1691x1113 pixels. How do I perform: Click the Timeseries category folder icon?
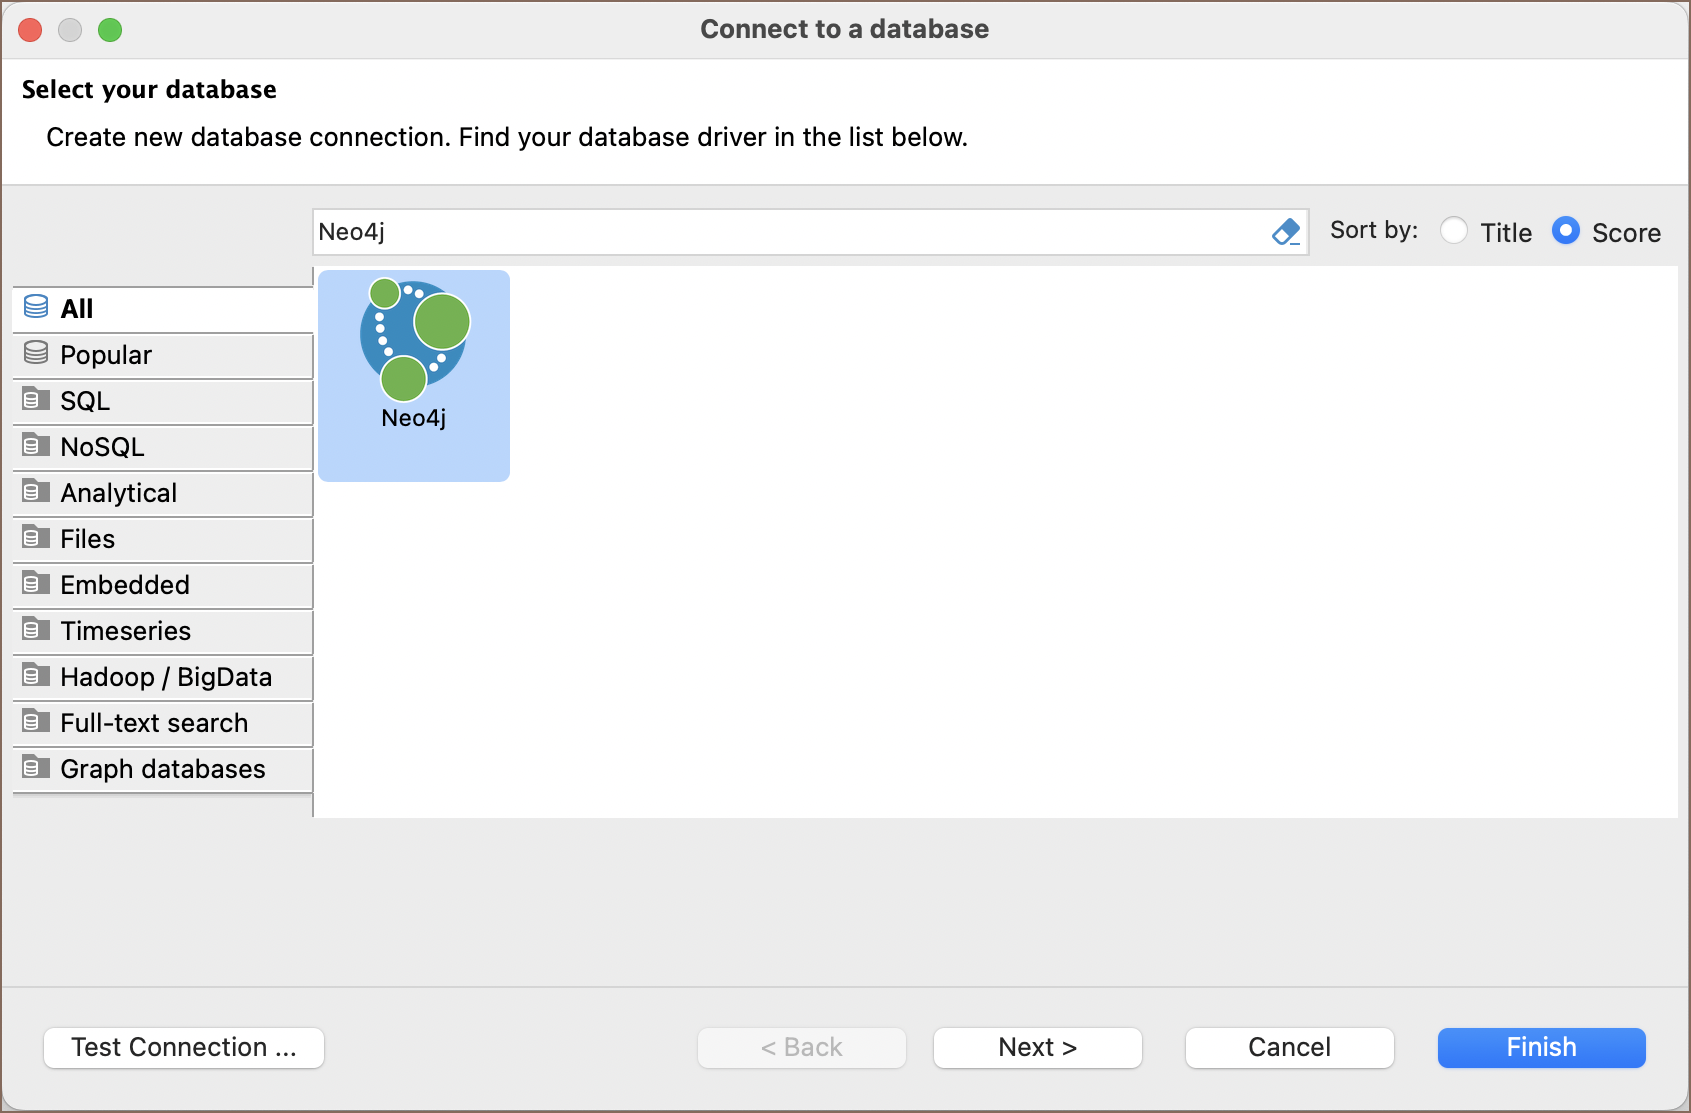pos(36,629)
